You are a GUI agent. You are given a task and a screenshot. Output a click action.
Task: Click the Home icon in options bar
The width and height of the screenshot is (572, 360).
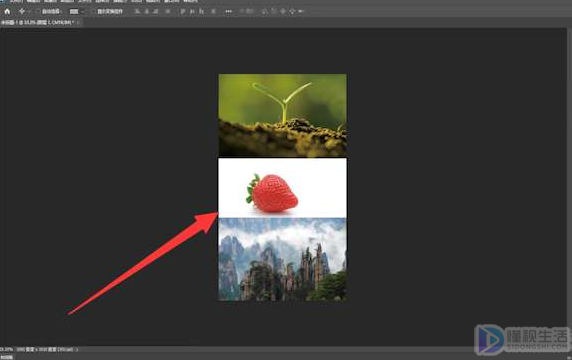pyautogui.click(x=7, y=11)
